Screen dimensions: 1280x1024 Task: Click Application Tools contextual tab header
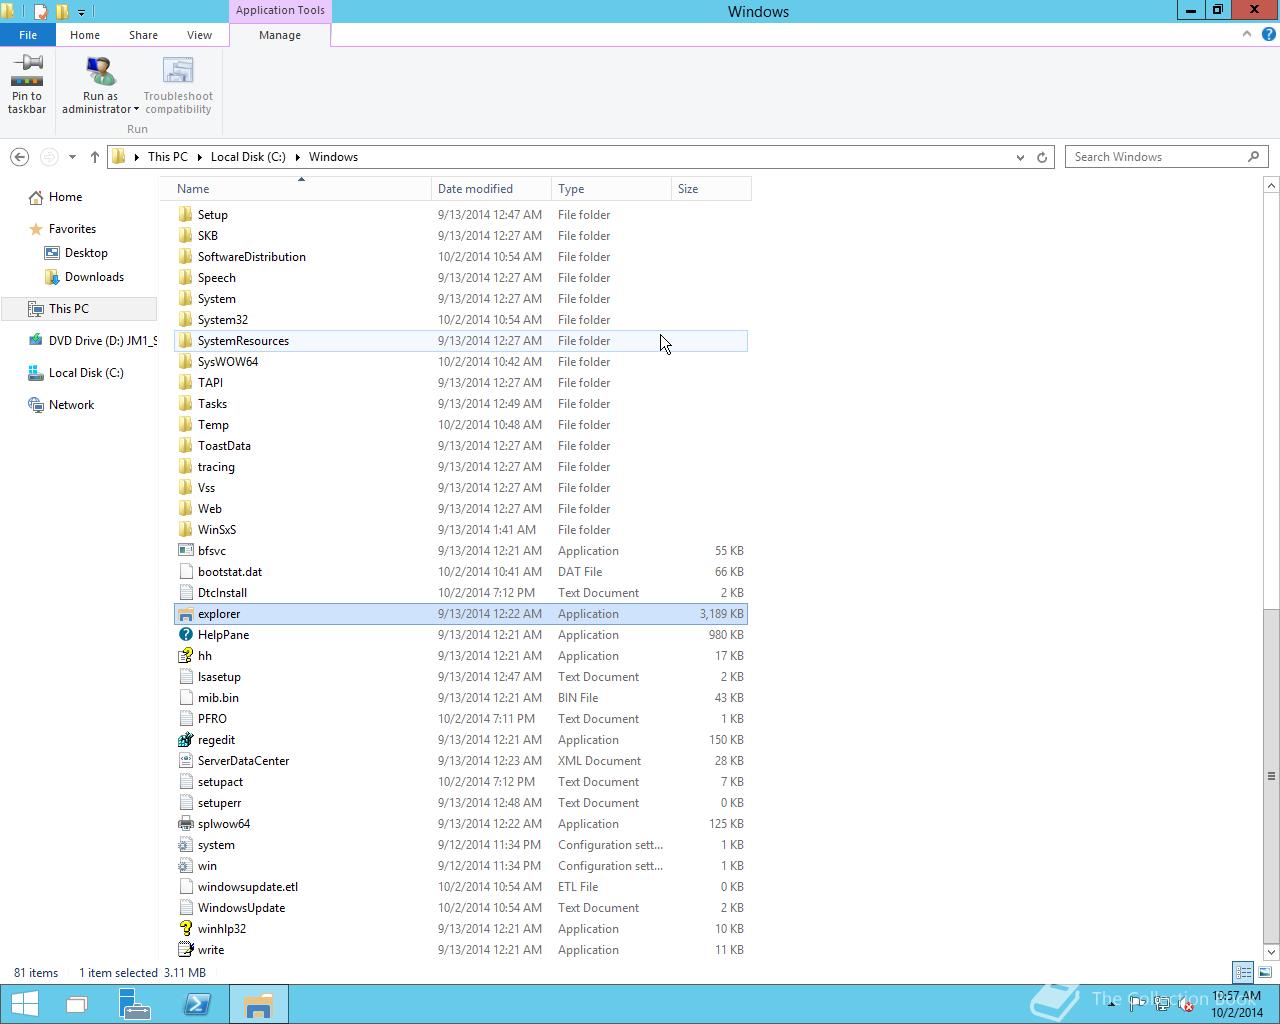(280, 10)
